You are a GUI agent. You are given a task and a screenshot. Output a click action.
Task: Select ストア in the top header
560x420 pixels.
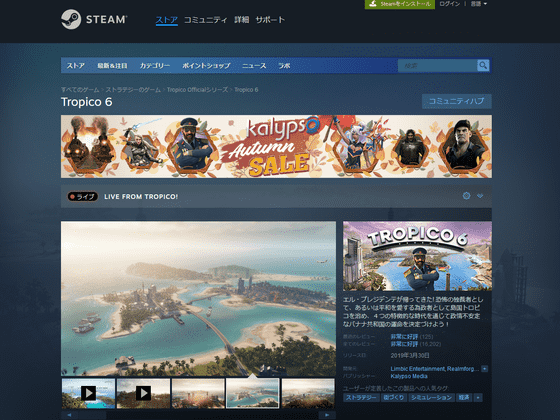(167, 20)
